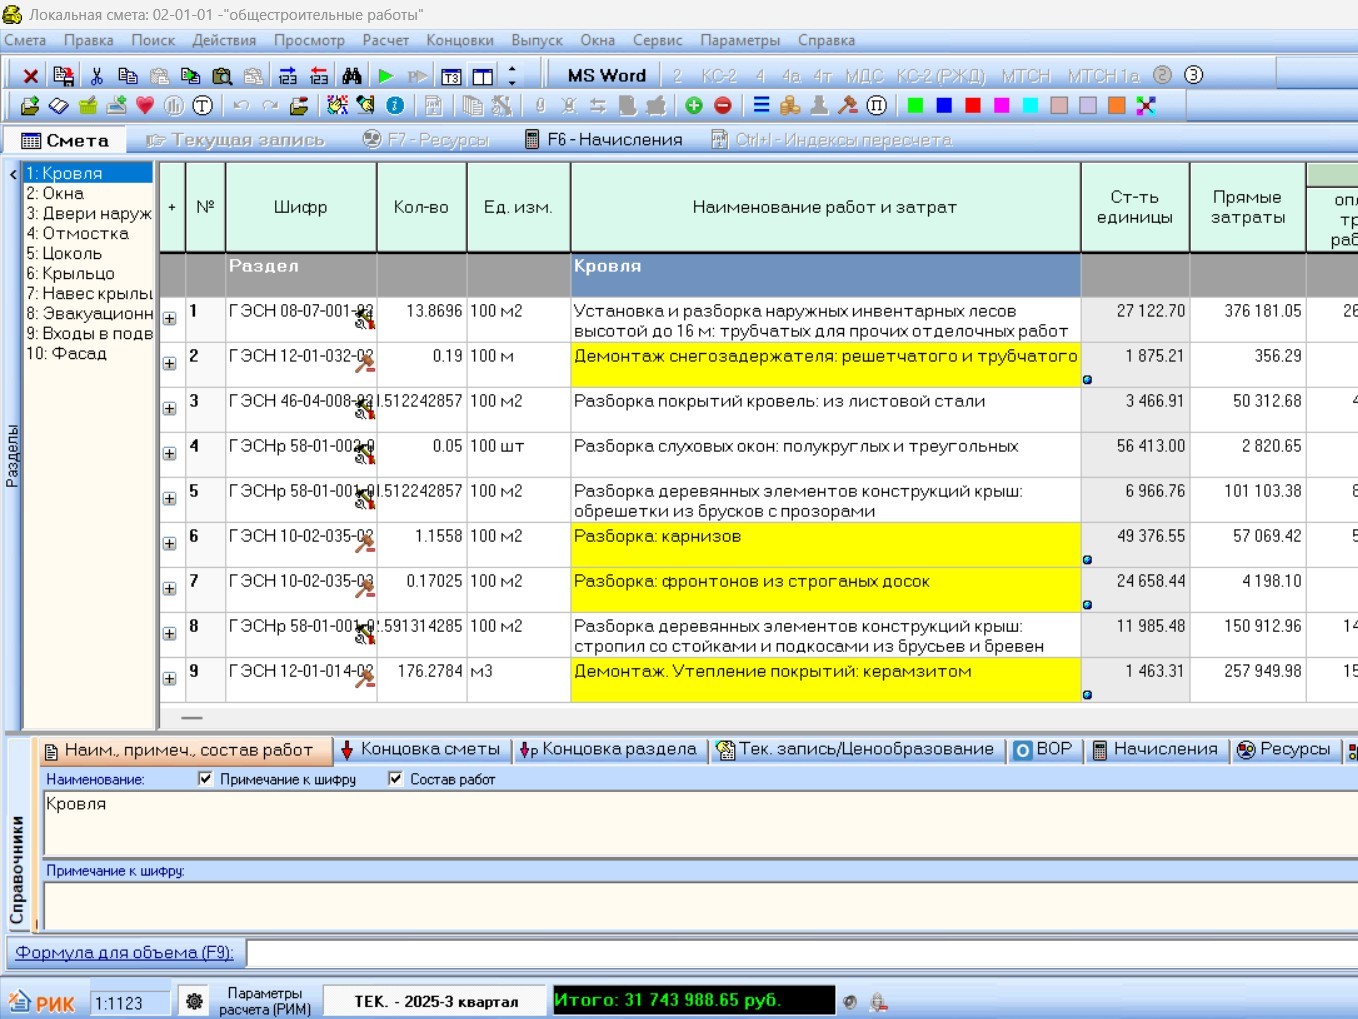Click 'Формула для объема (F9)' link
Viewport: 1358px width, 1019px height.
coord(124,953)
